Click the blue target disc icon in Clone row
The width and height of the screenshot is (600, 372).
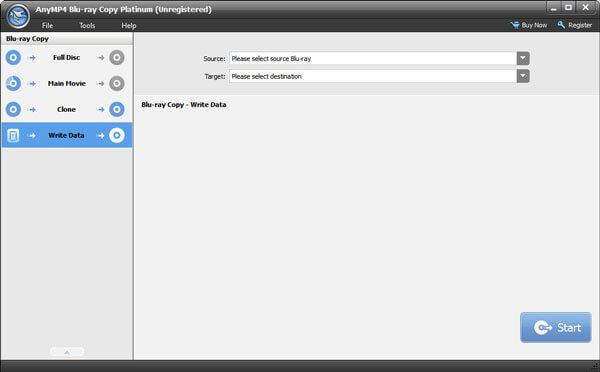point(117,109)
